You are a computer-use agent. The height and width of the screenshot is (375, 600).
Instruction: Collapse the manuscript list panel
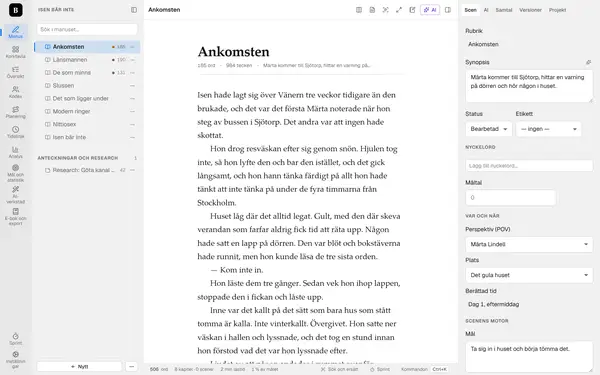(134, 10)
